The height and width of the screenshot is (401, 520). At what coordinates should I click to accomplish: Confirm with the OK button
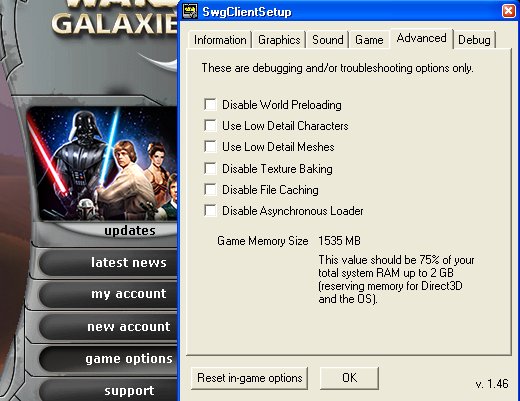click(x=349, y=378)
